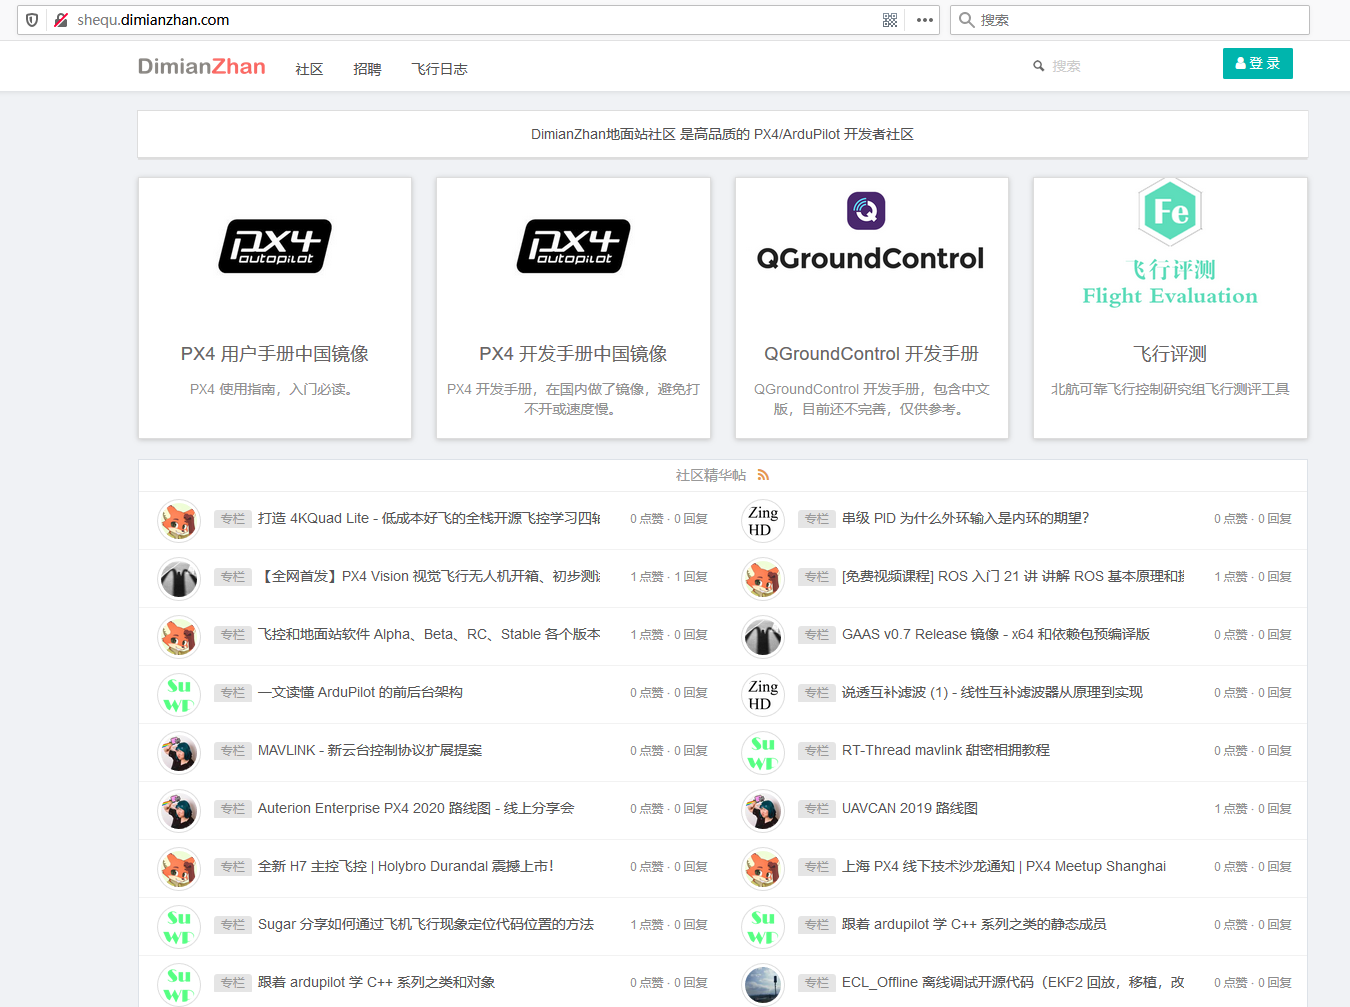Viewport: 1350px width, 1007px height.
Task: Open the RSS feed icon beside 社区精华帖
Action: point(763,475)
